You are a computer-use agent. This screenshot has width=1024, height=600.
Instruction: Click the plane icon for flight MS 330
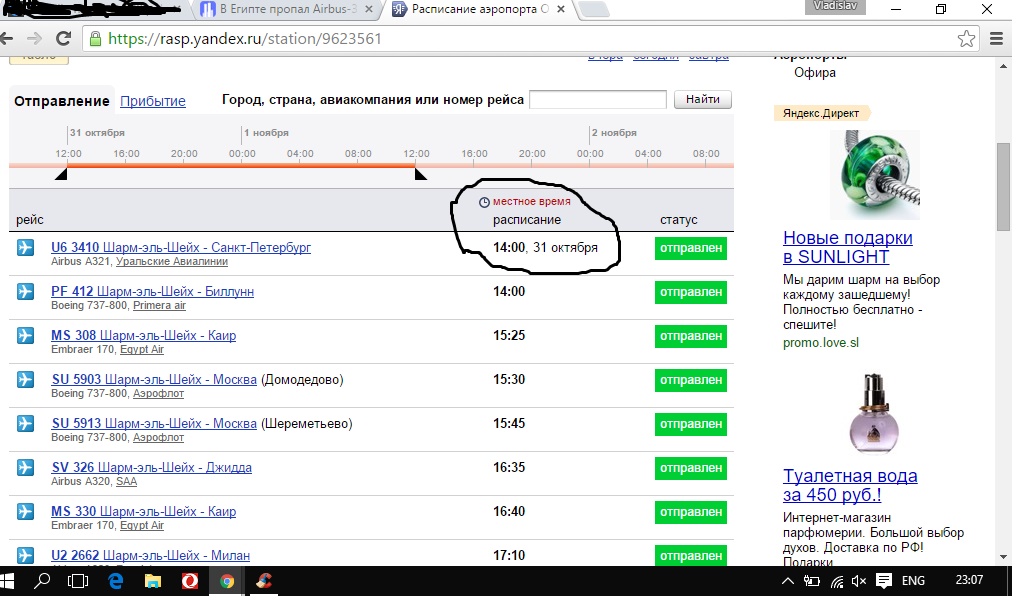coord(25,511)
